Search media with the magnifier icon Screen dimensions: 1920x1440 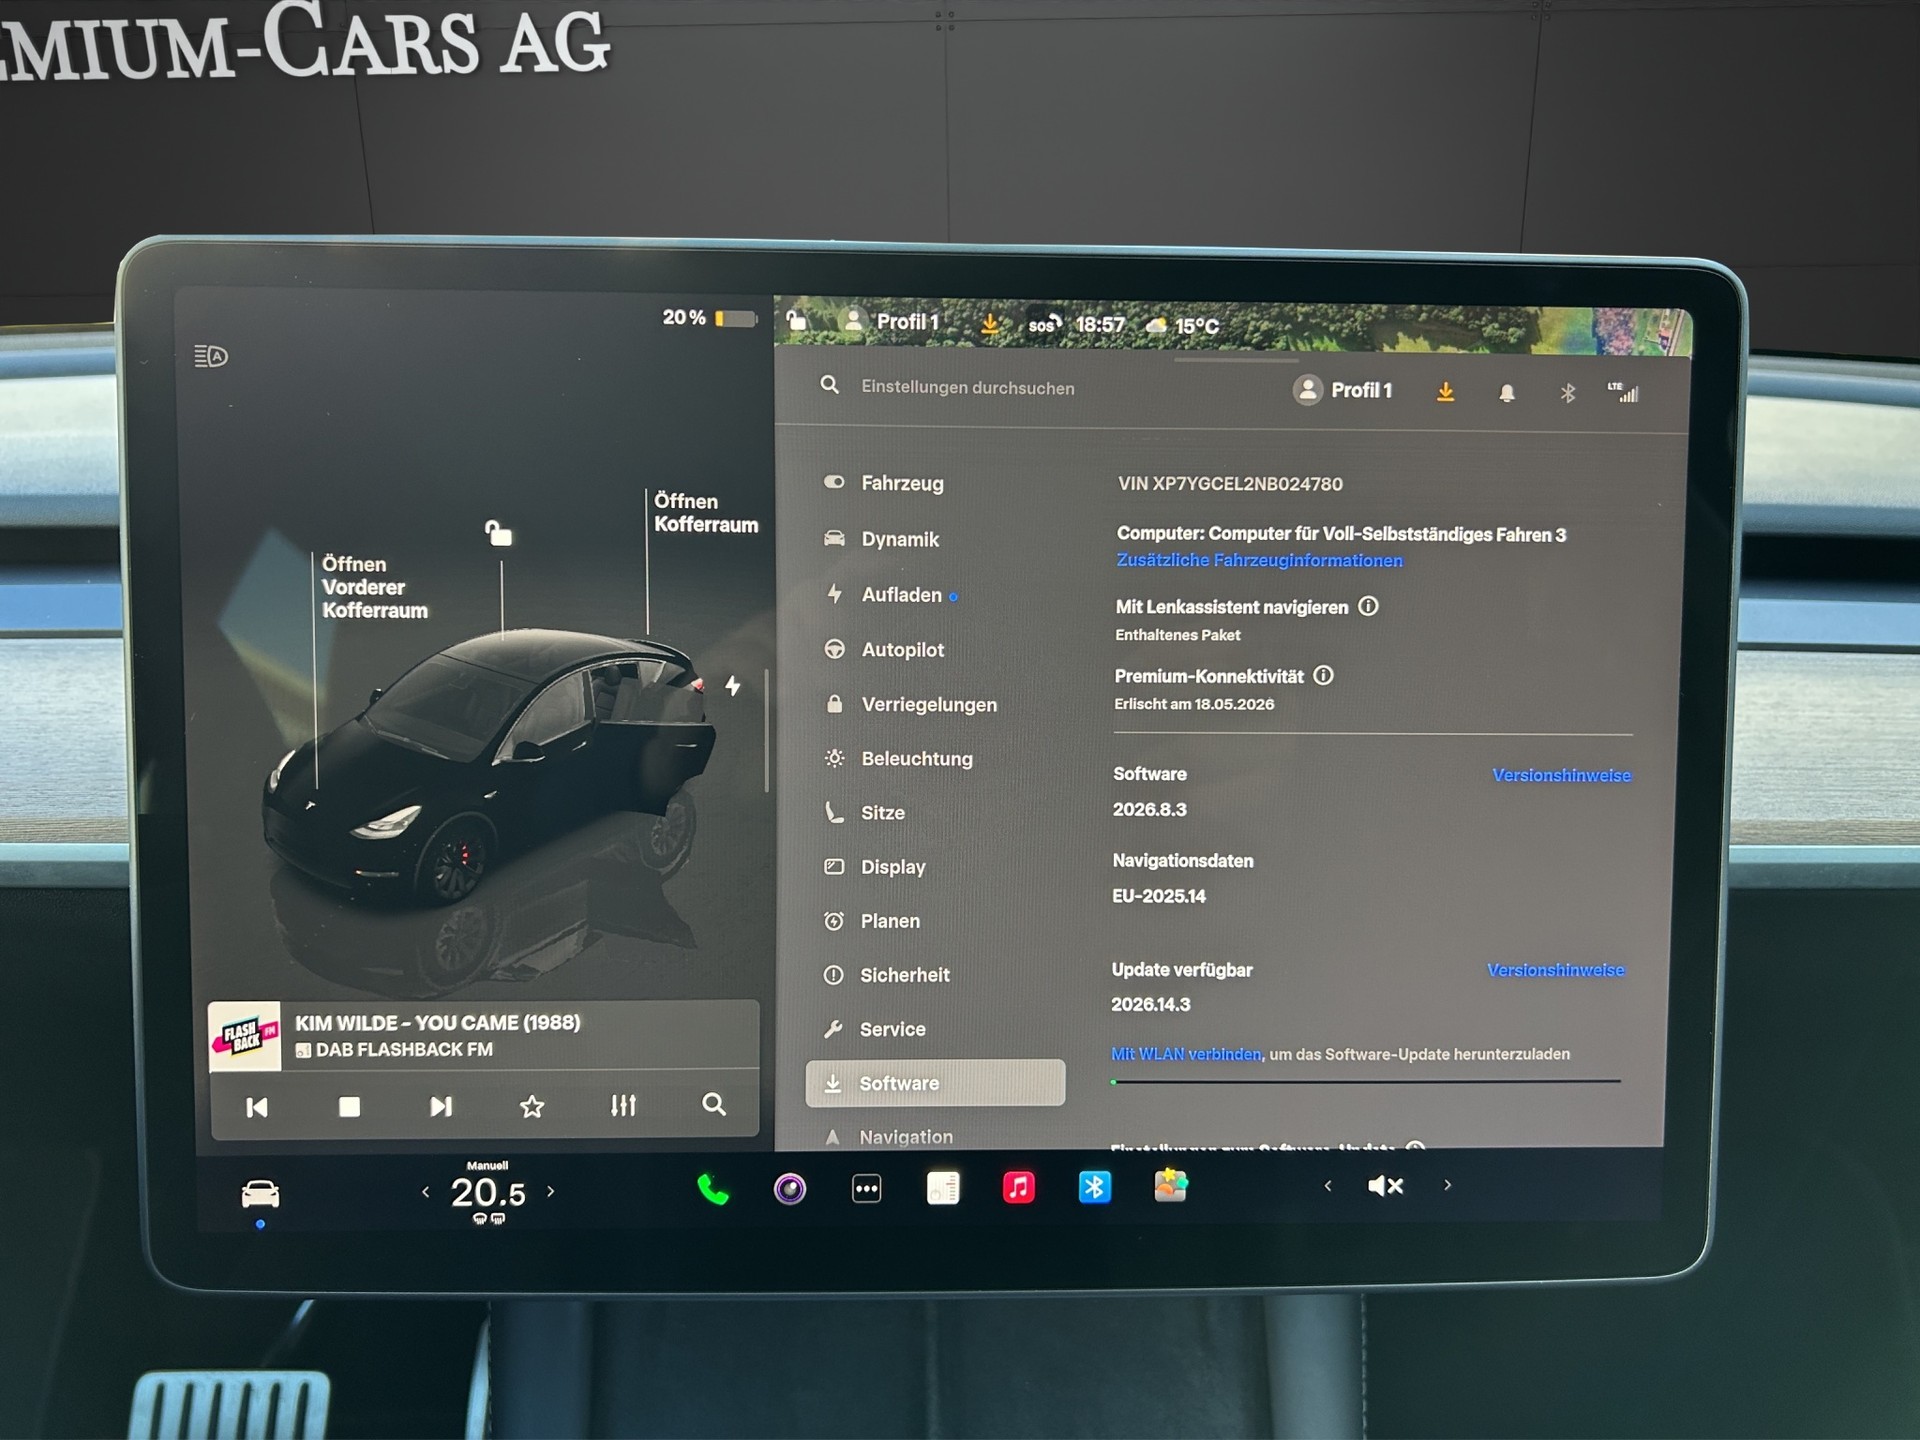pos(714,1104)
